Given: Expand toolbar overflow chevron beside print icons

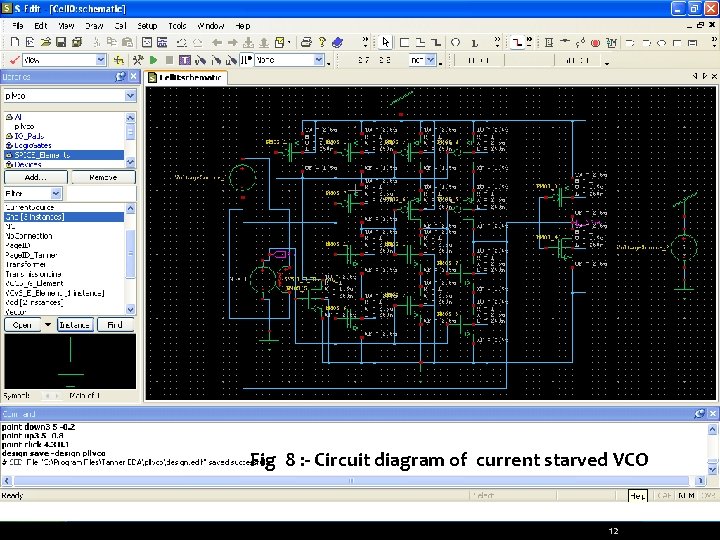Looking at the screenshot, I should tap(365, 42).
